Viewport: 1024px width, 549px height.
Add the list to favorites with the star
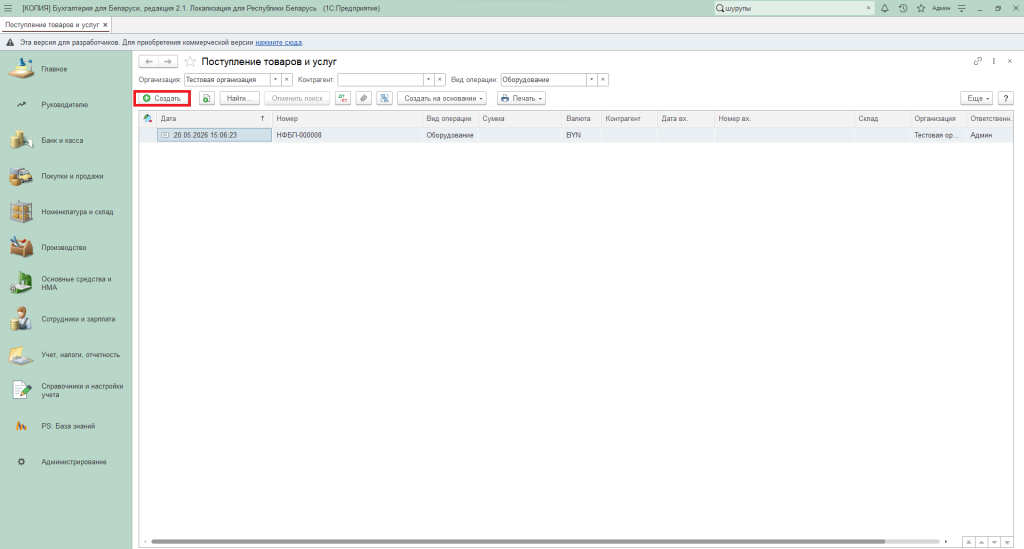pyautogui.click(x=190, y=61)
